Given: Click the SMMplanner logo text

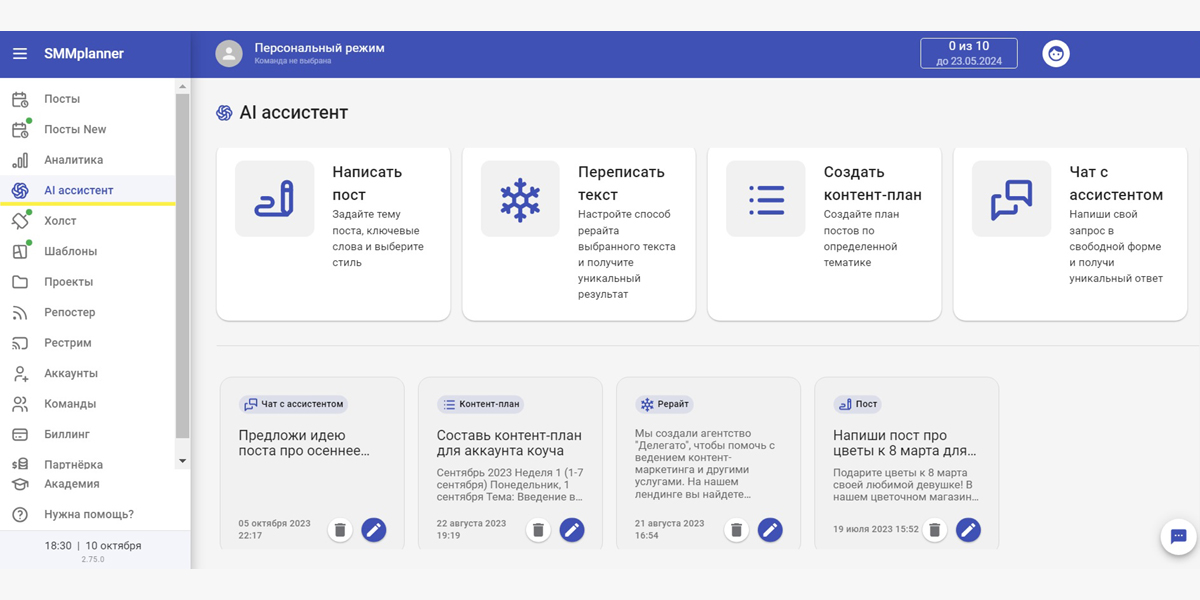Looking at the screenshot, I should tap(84, 54).
